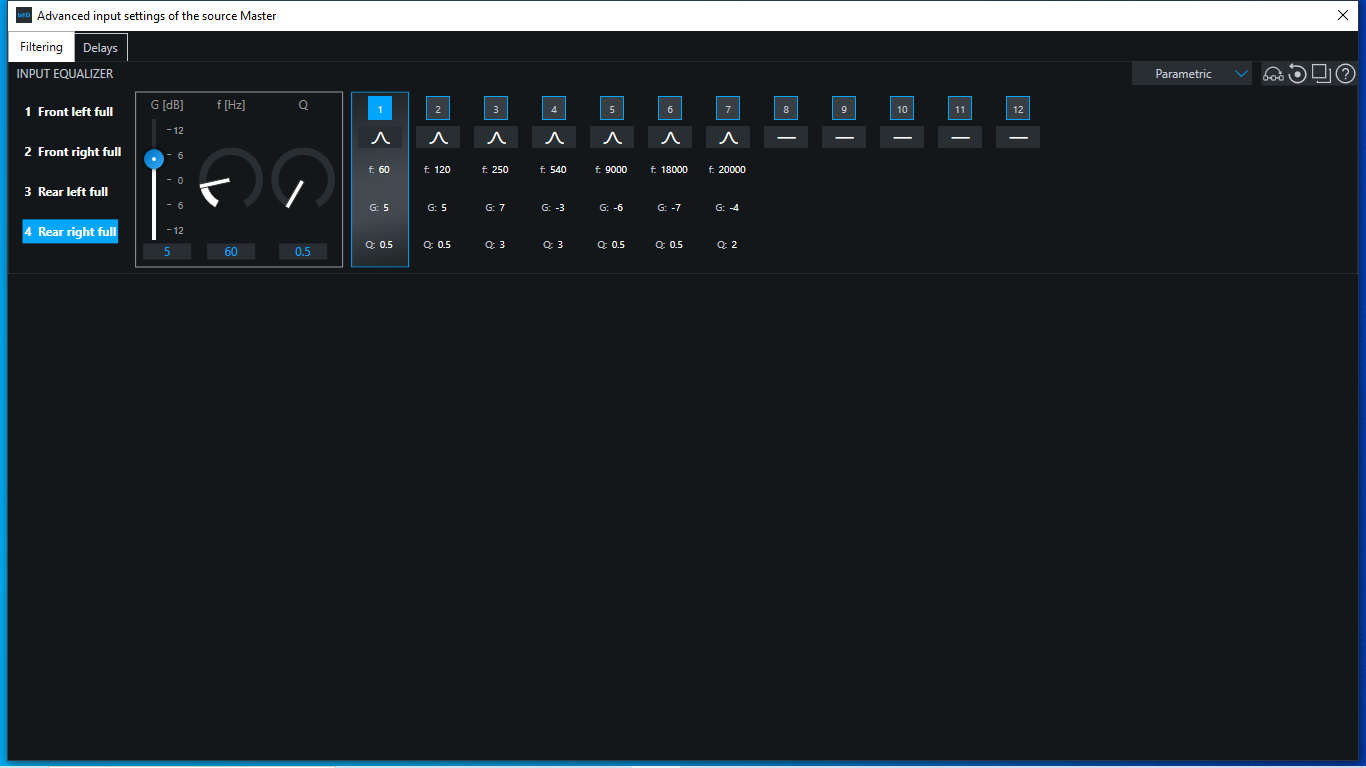The image size is (1366, 768).
Task: Click the overlapping squares copy icon
Action: pos(1321,74)
